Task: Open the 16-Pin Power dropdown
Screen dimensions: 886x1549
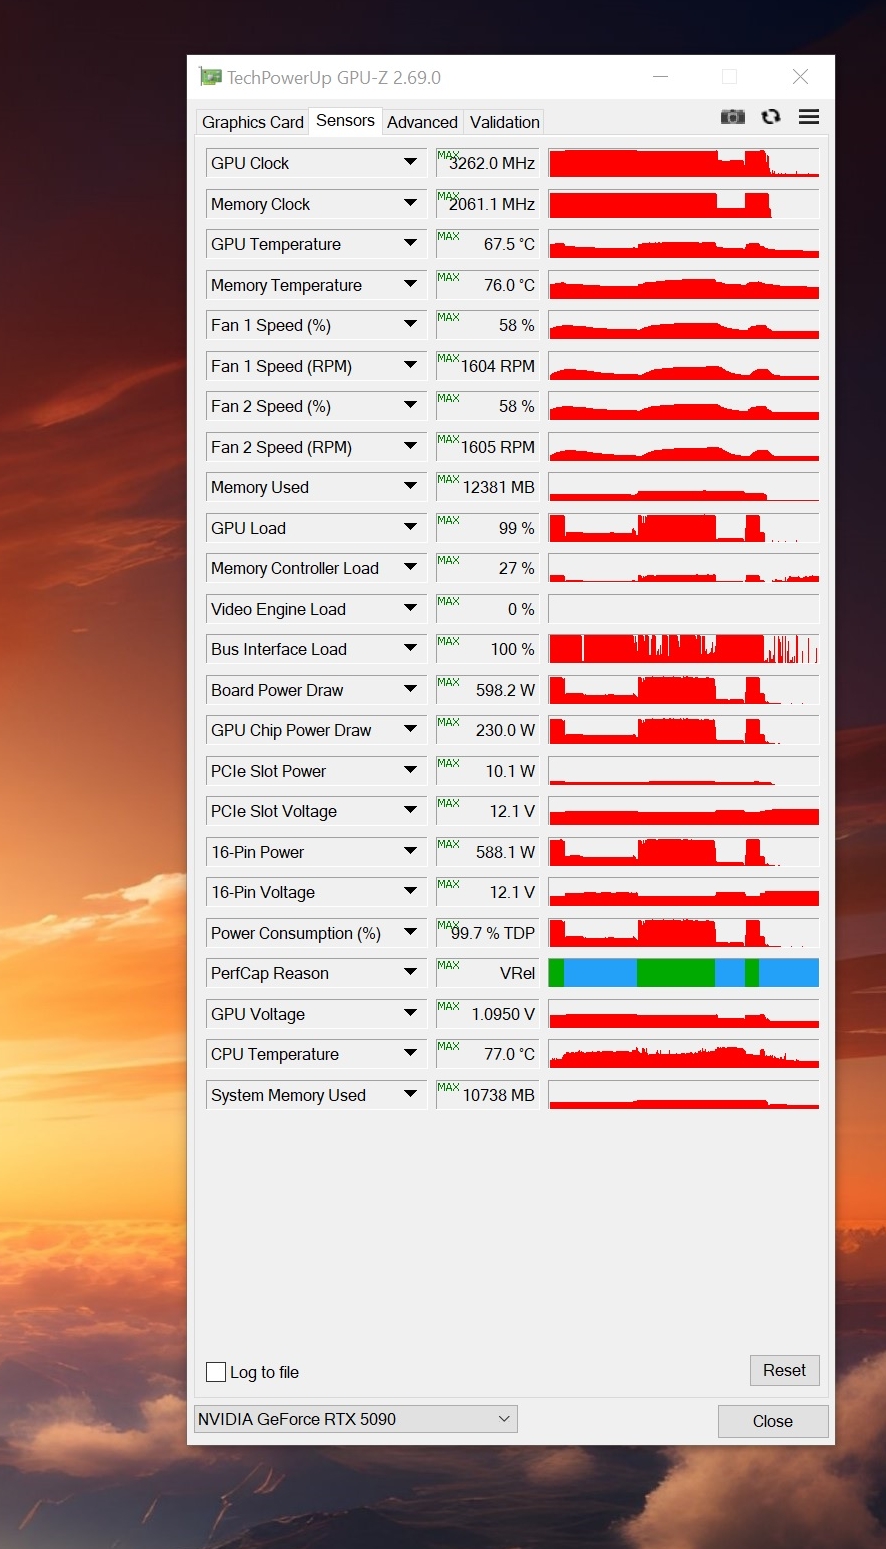Action: (410, 851)
